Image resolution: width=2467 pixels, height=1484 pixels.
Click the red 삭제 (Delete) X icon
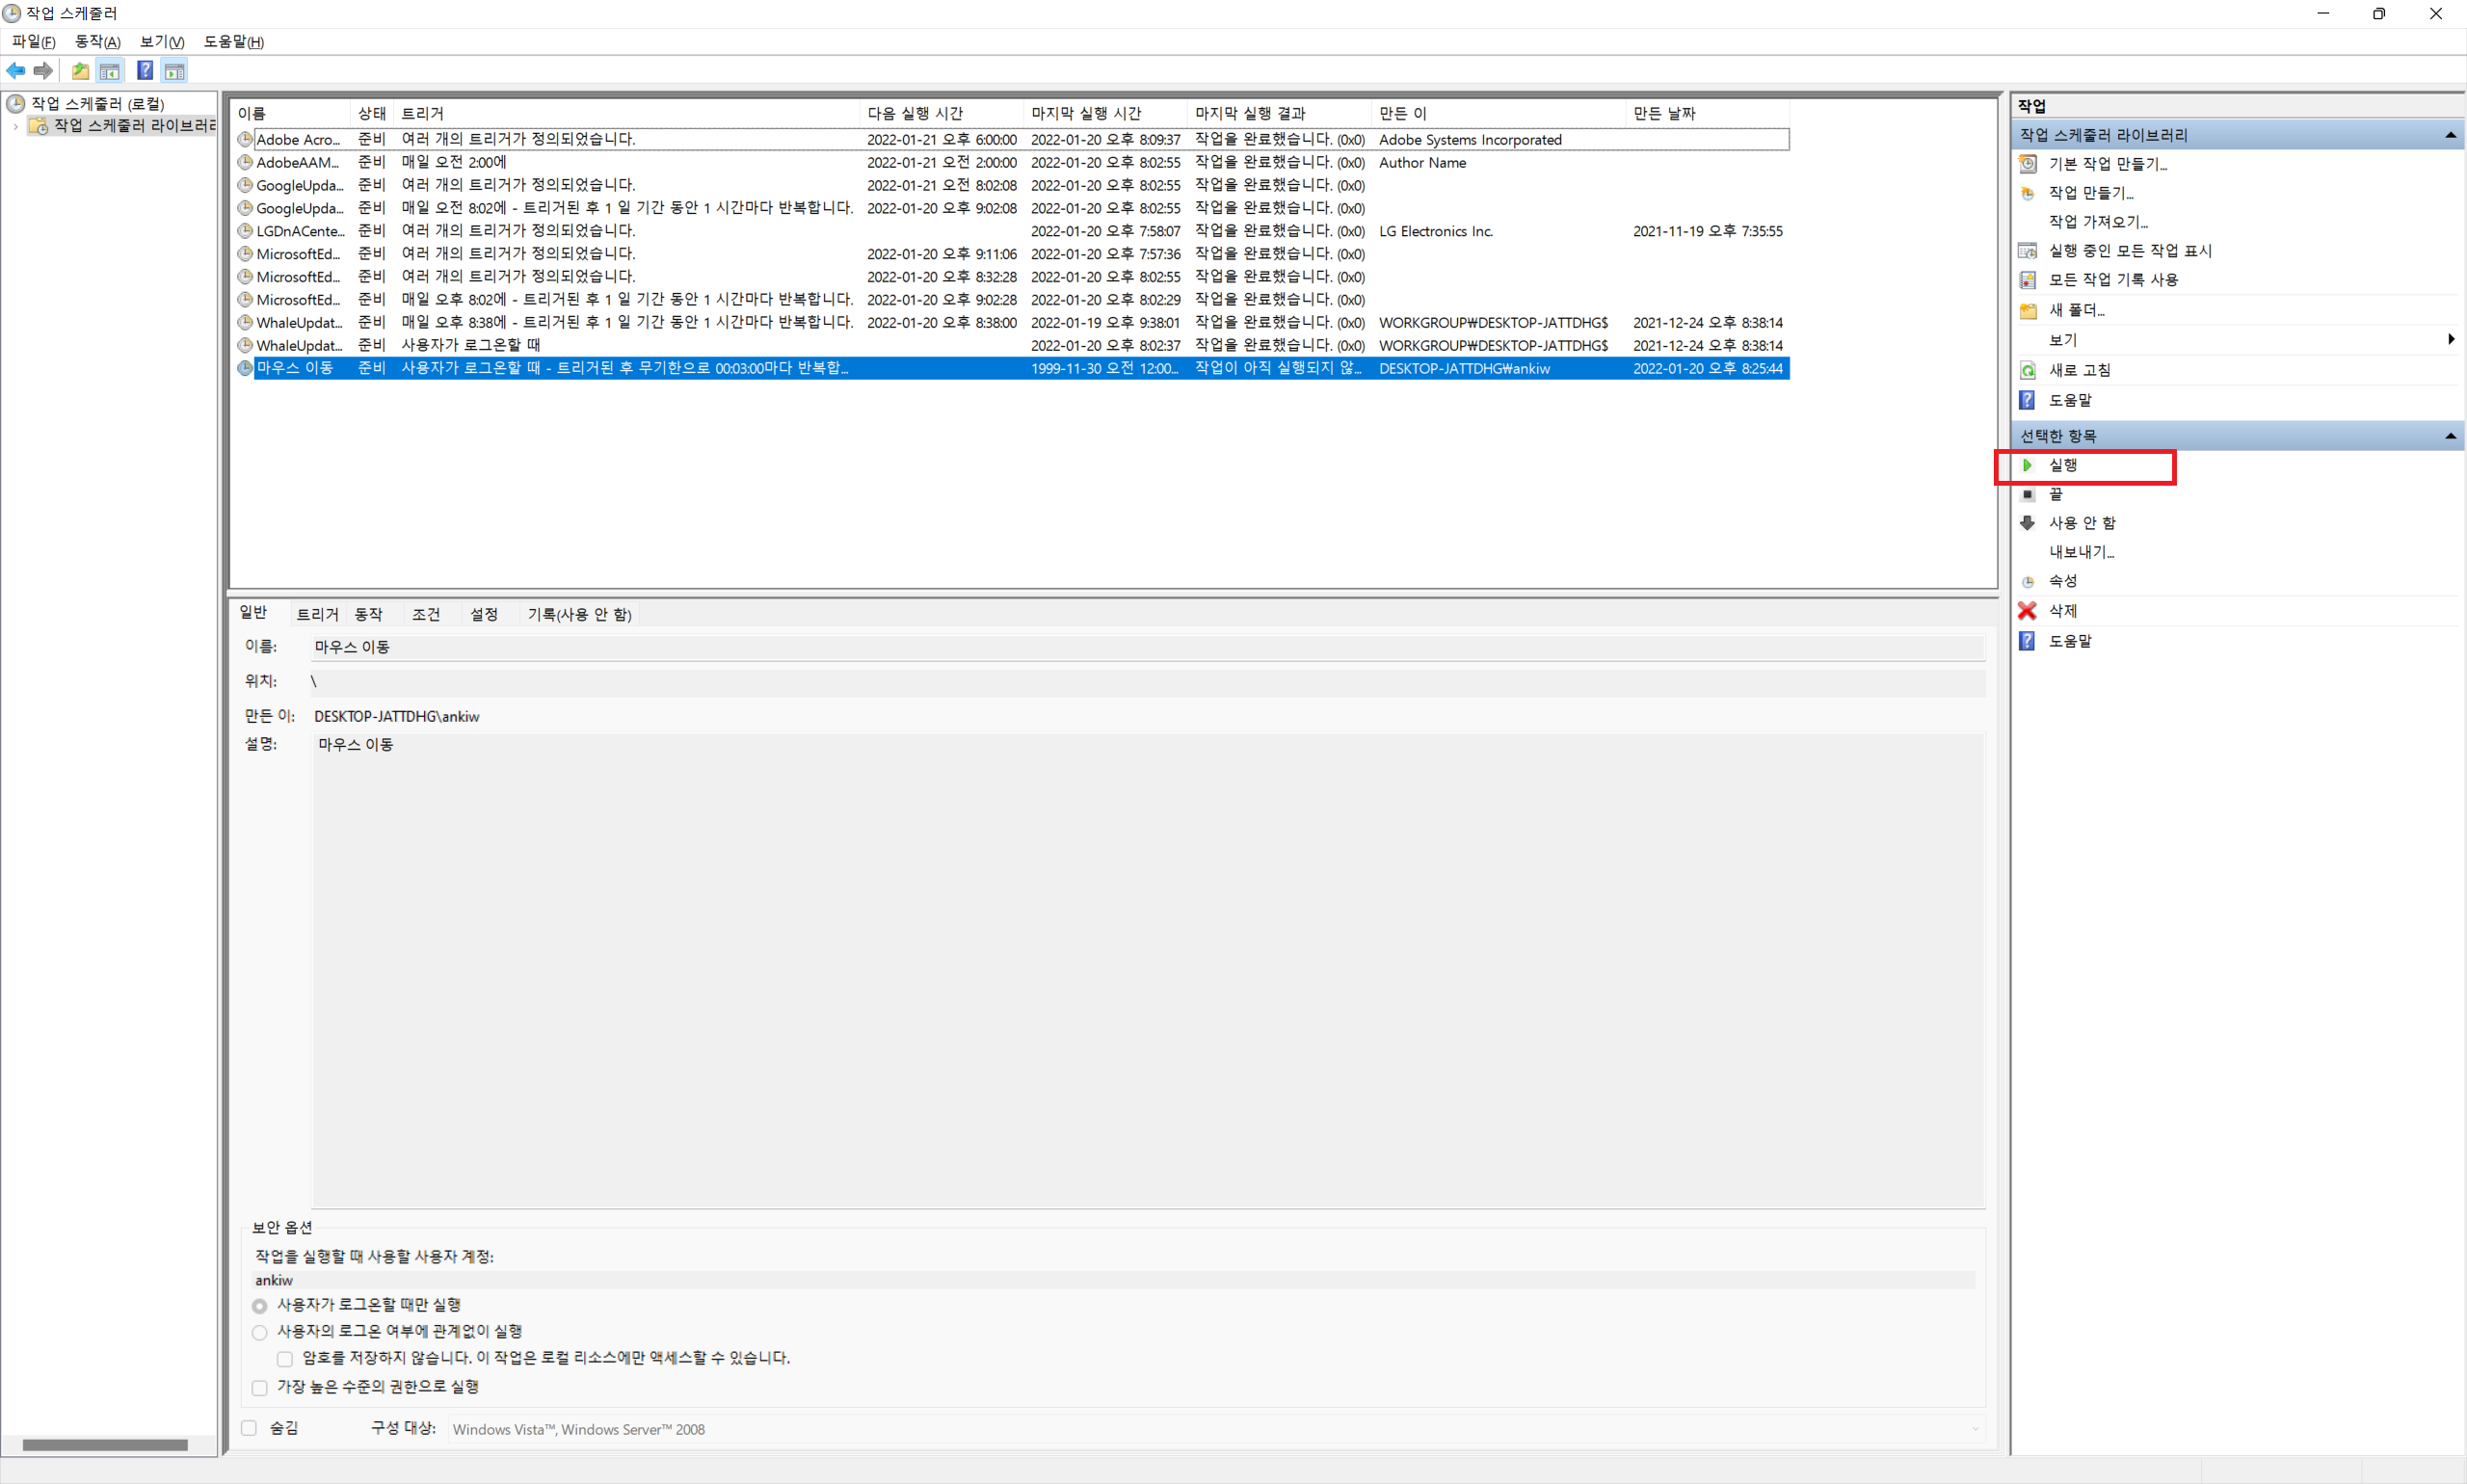[2027, 610]
